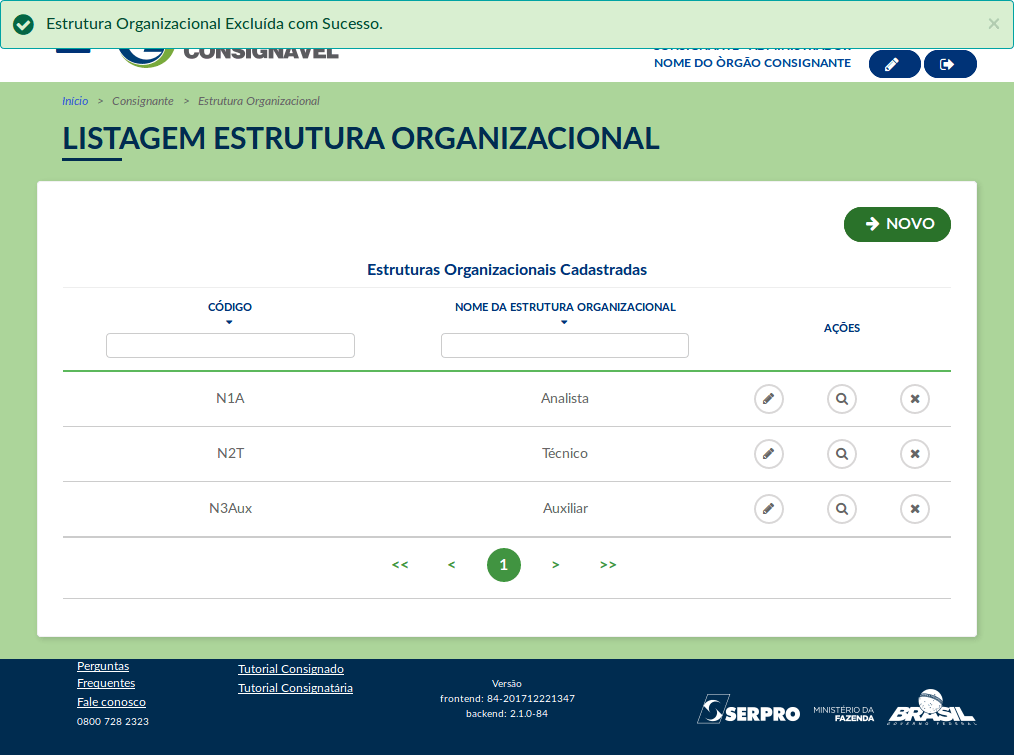Click the phone number 0800 728 2323

(113, 721)
